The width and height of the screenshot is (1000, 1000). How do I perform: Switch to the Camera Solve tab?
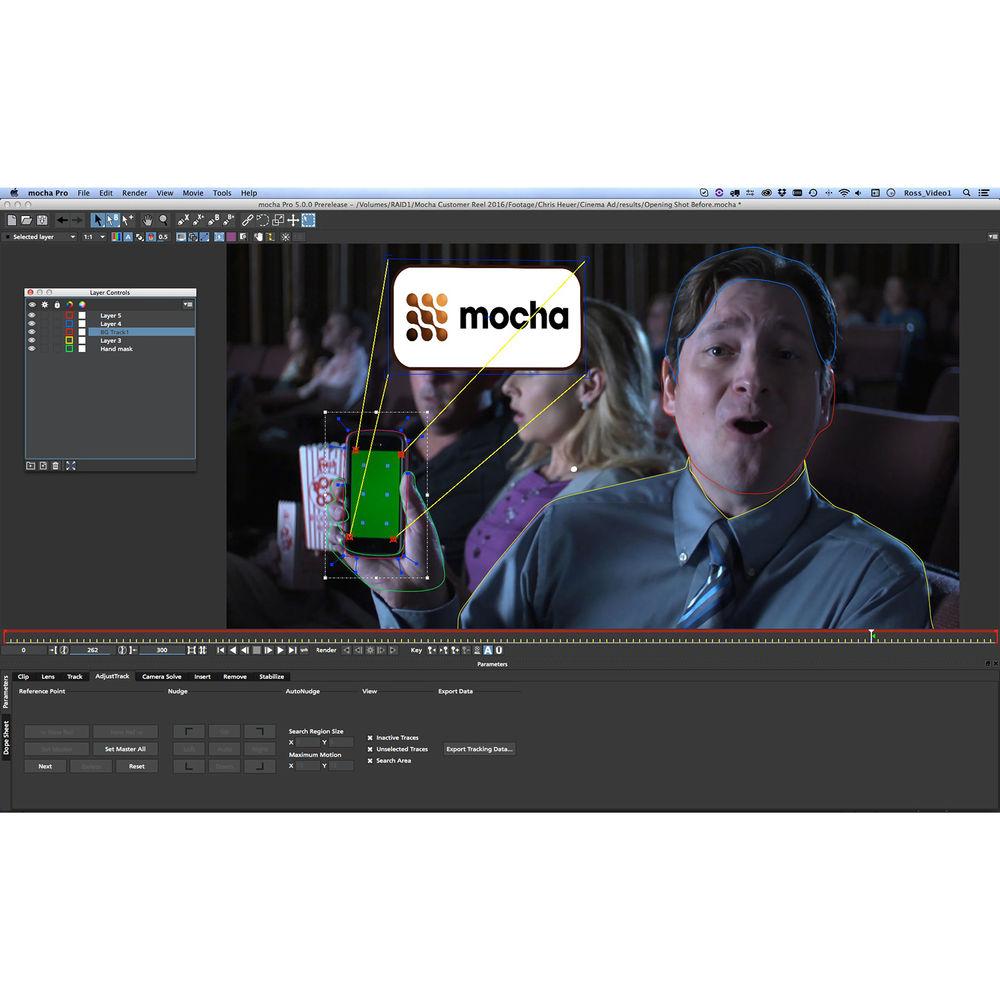click(162, 676)
